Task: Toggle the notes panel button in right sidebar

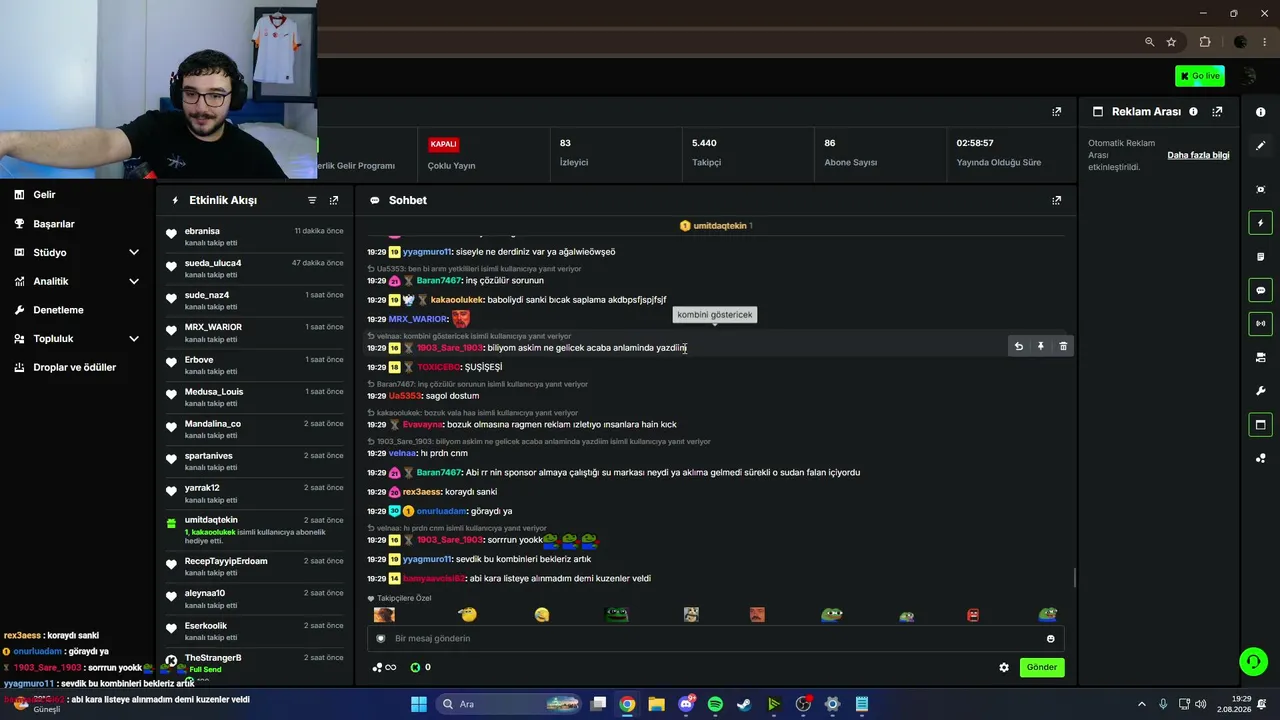Action: [x=1260, y=257]
